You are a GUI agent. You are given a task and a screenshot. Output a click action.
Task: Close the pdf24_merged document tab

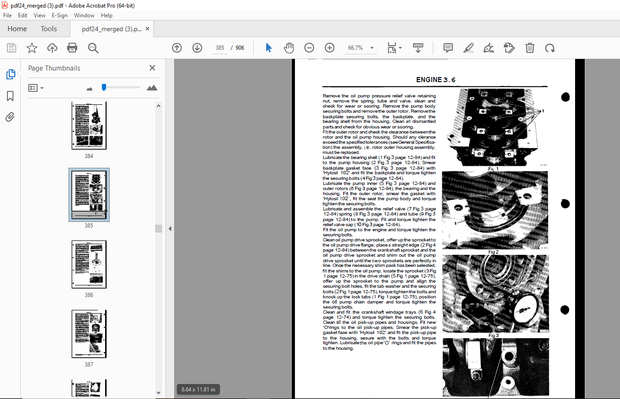147,28
